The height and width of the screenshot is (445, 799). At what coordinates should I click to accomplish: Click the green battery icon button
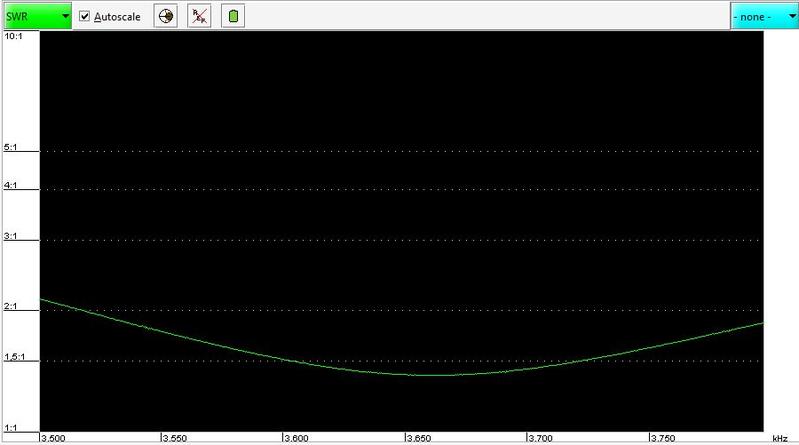233,16
